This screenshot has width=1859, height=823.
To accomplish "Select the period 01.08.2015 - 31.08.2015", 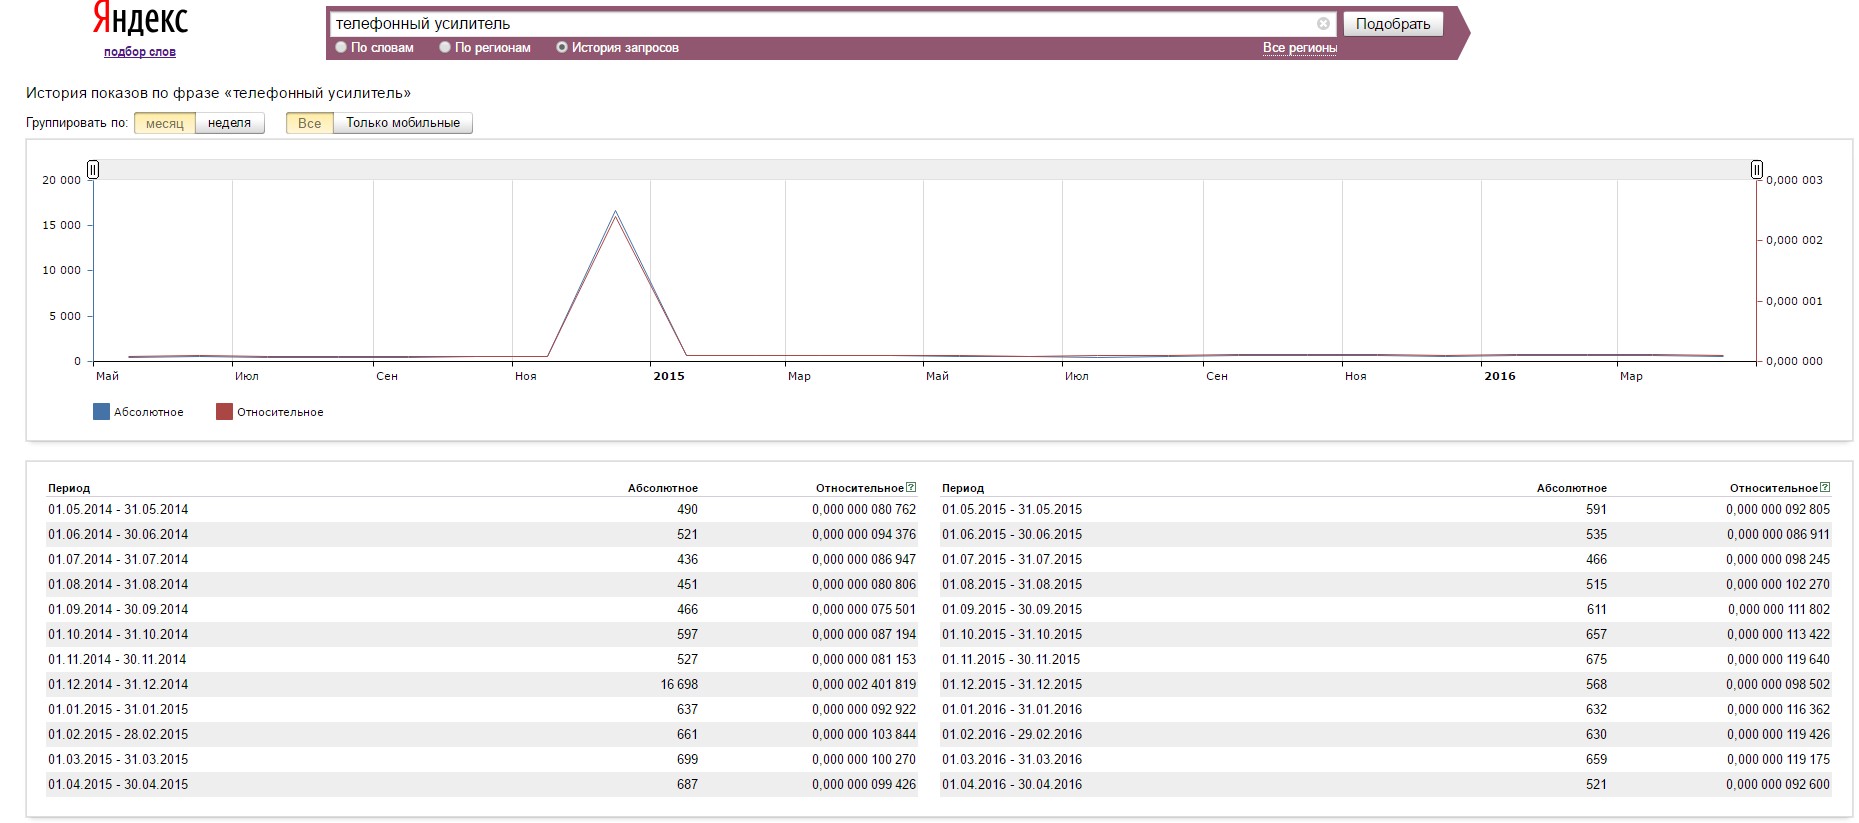I will click(1012, 584).
